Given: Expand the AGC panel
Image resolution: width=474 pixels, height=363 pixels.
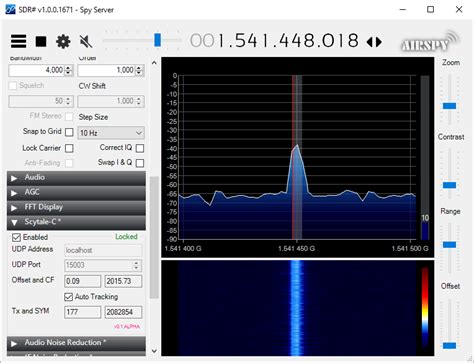Looking at the screenshot, I should [x=76, y=193].
